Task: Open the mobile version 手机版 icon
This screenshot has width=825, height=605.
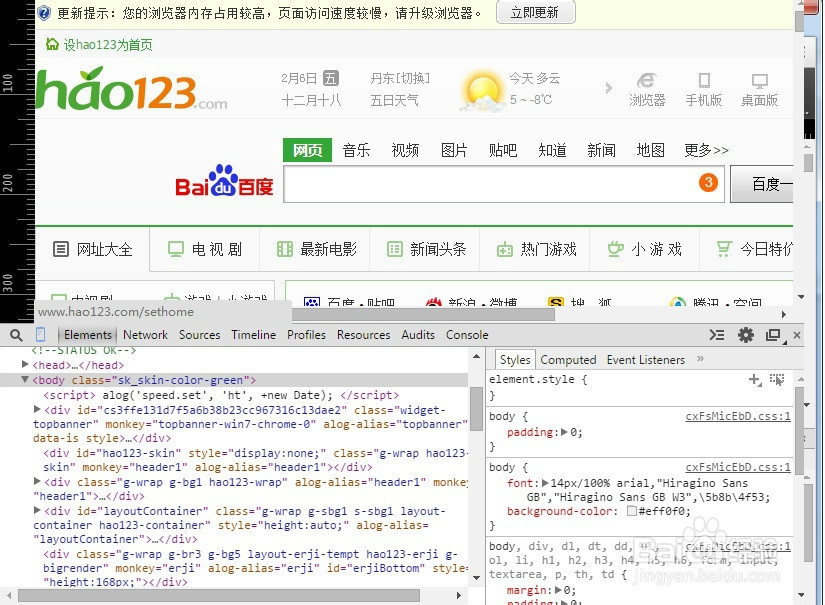Action: click(703, 89)
